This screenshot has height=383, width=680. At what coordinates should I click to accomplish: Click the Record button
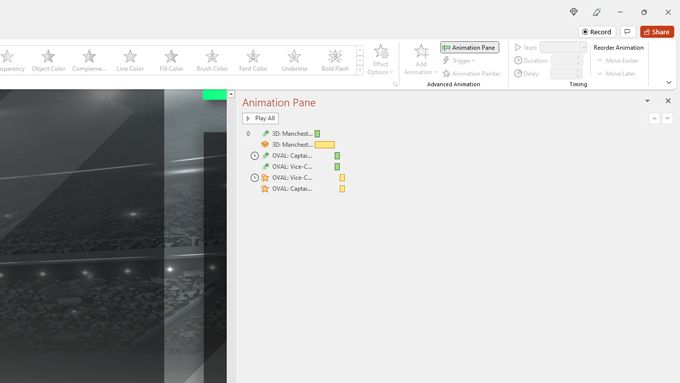[597, 32]
